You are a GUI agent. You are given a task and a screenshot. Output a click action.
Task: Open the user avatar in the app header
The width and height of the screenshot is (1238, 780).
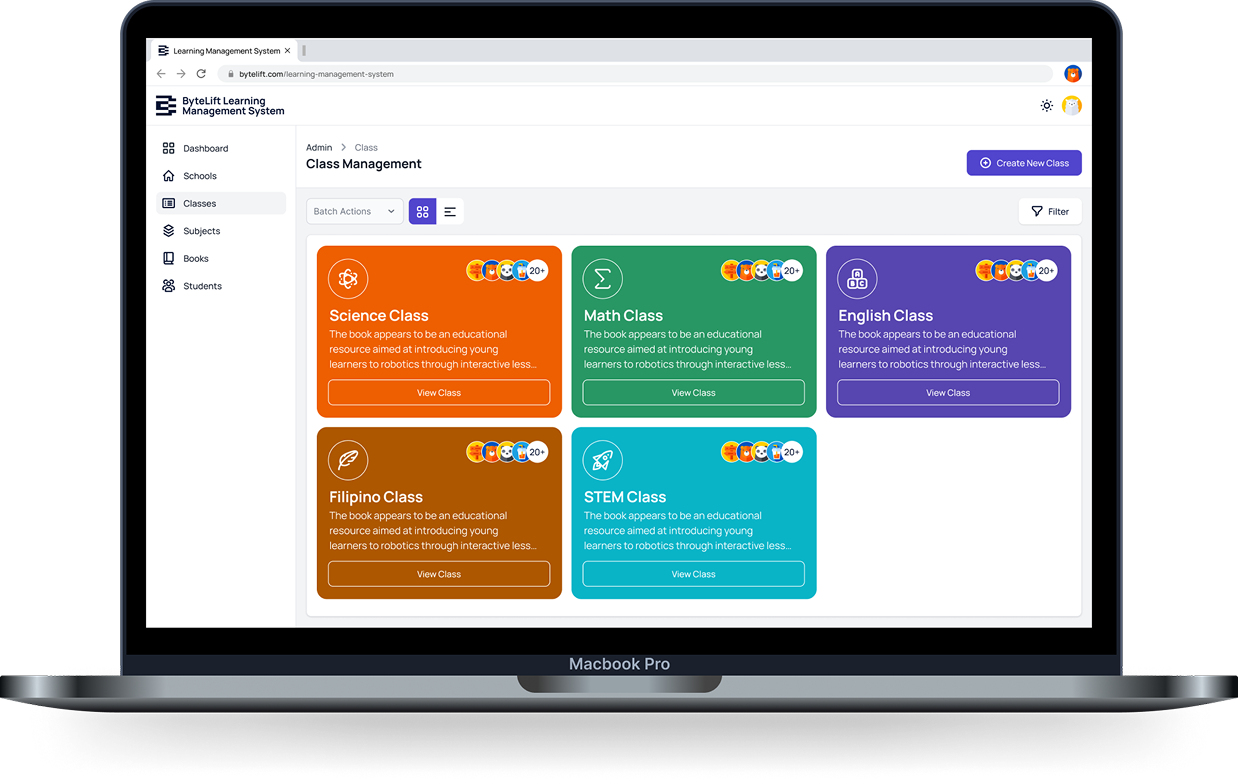click(1071, 106)
